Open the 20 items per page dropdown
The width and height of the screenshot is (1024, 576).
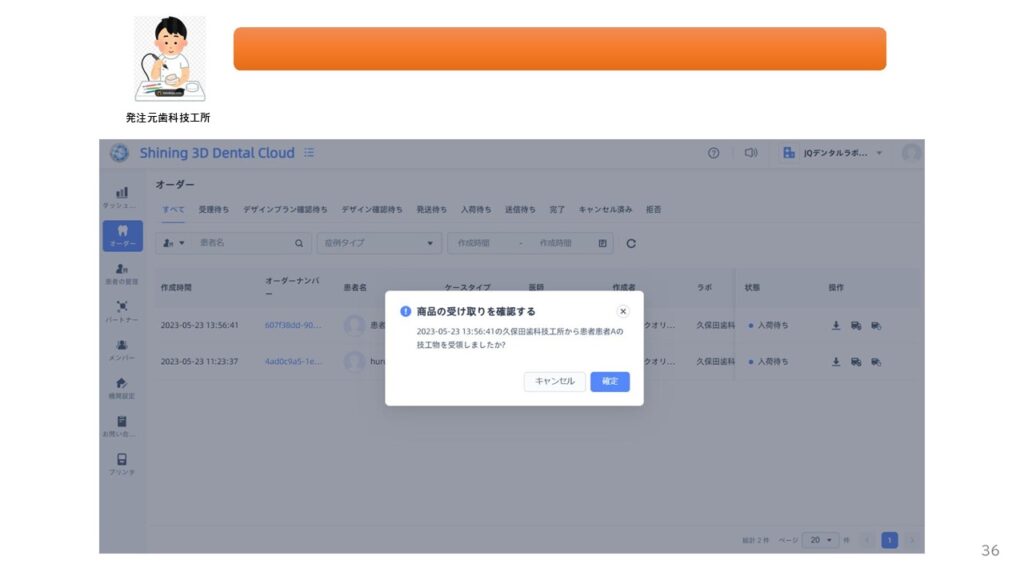click(821, 540)
